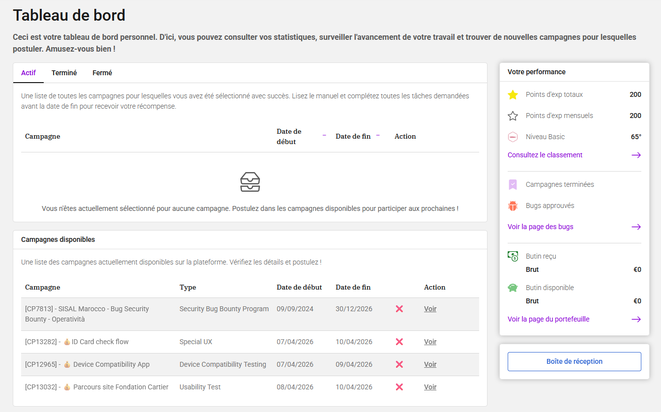Click the Niveau Basic level icon
This screenshot has height=412, width=661.
pos(513,136)
